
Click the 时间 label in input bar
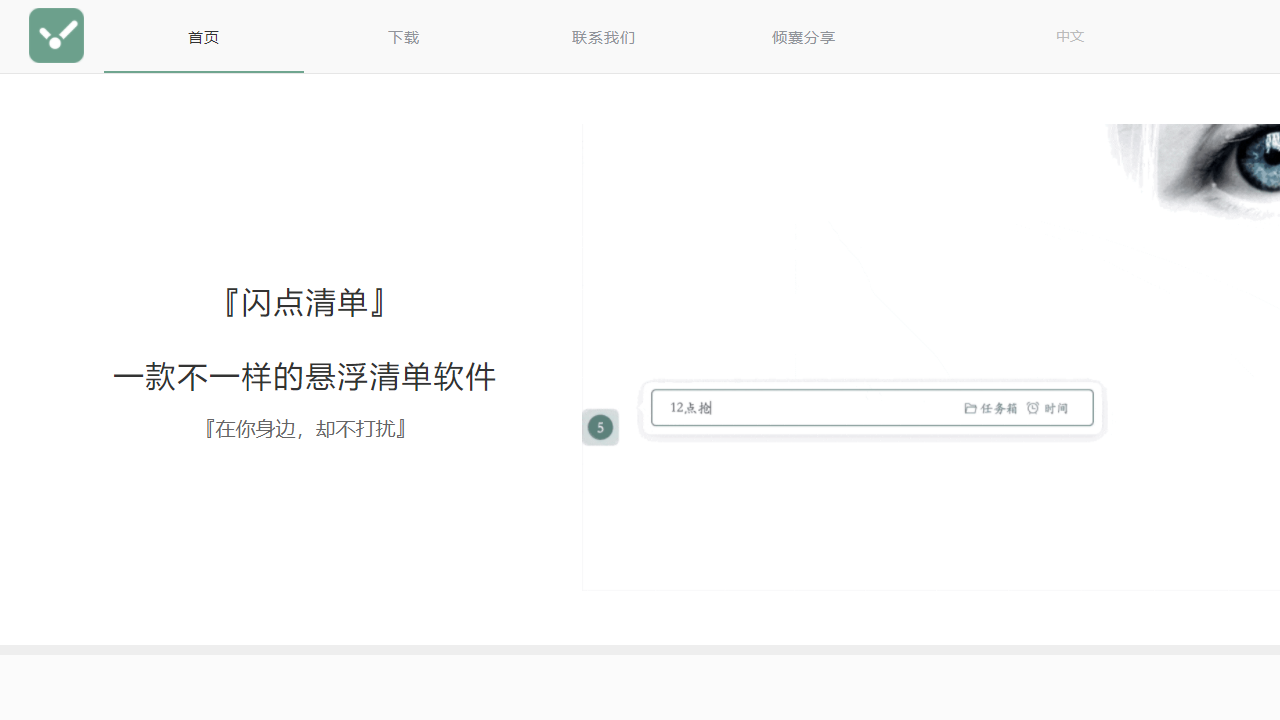point(1056,408)
